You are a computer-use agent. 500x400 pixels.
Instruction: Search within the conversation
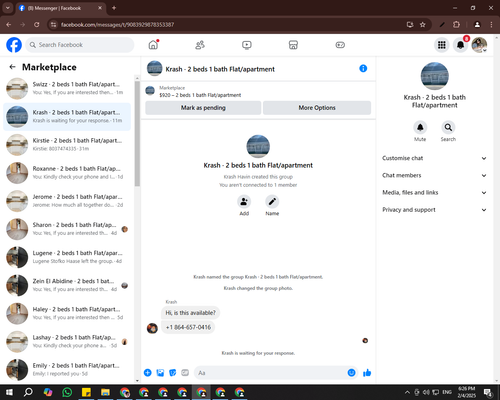[448, 127]
